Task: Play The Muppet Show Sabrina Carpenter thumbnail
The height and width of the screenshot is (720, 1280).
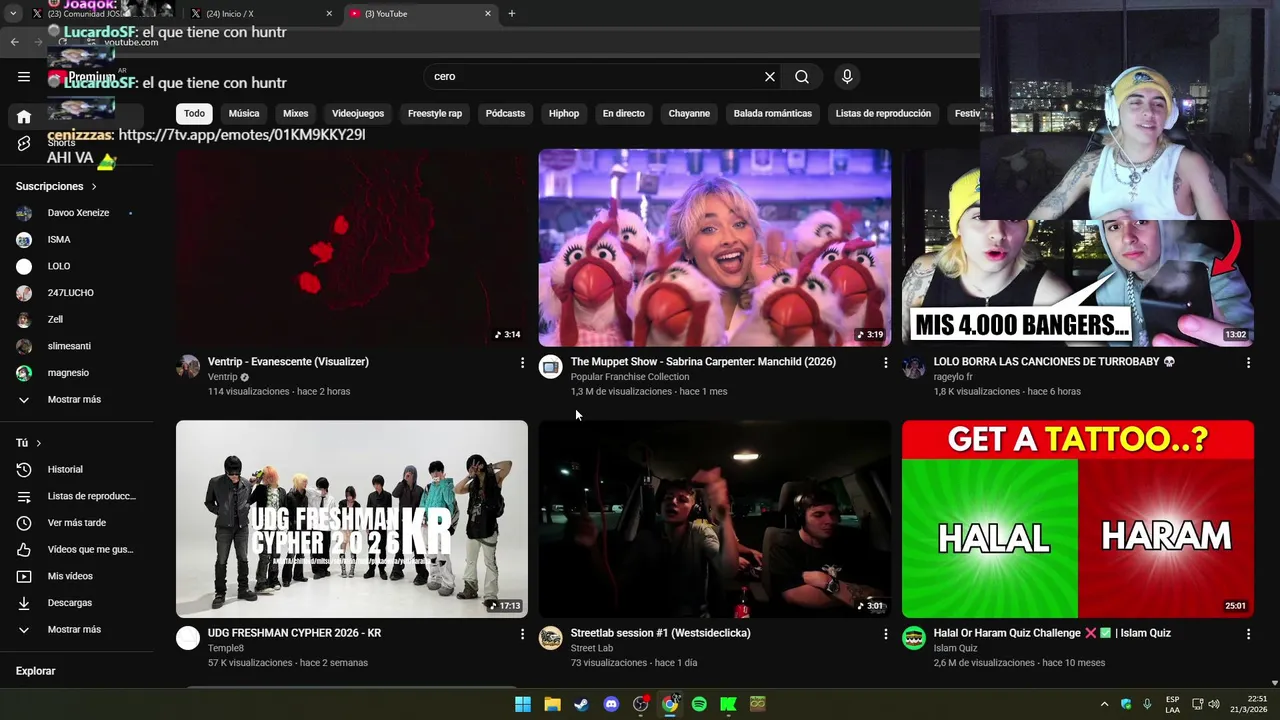Action: 715,247
